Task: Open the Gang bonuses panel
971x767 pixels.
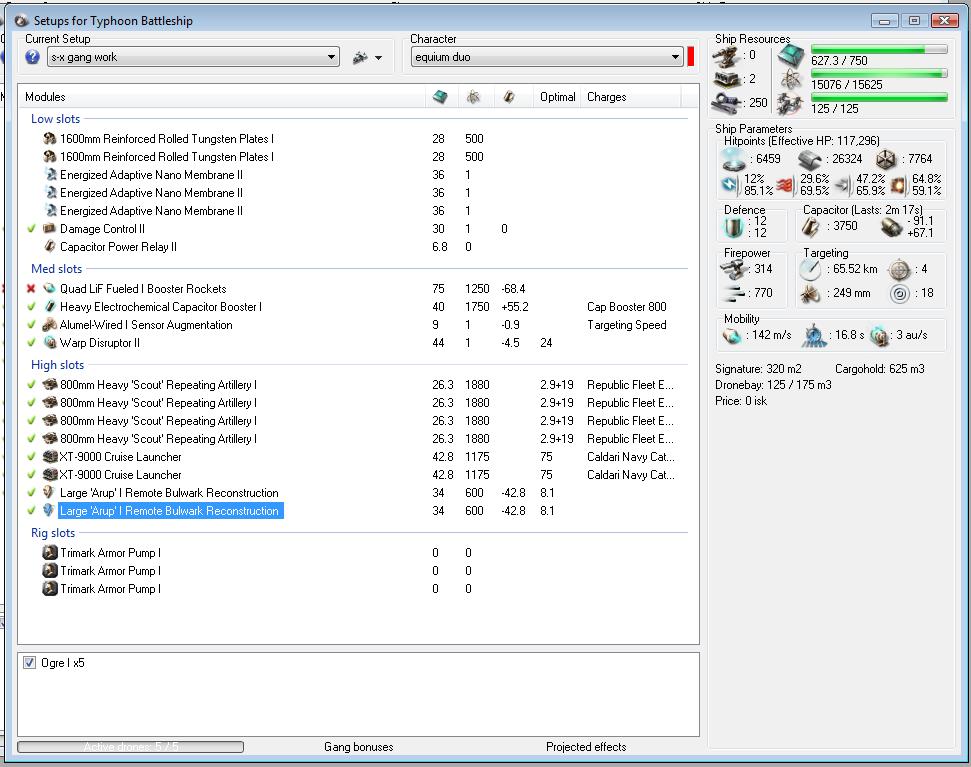Action: click(359, 747)
